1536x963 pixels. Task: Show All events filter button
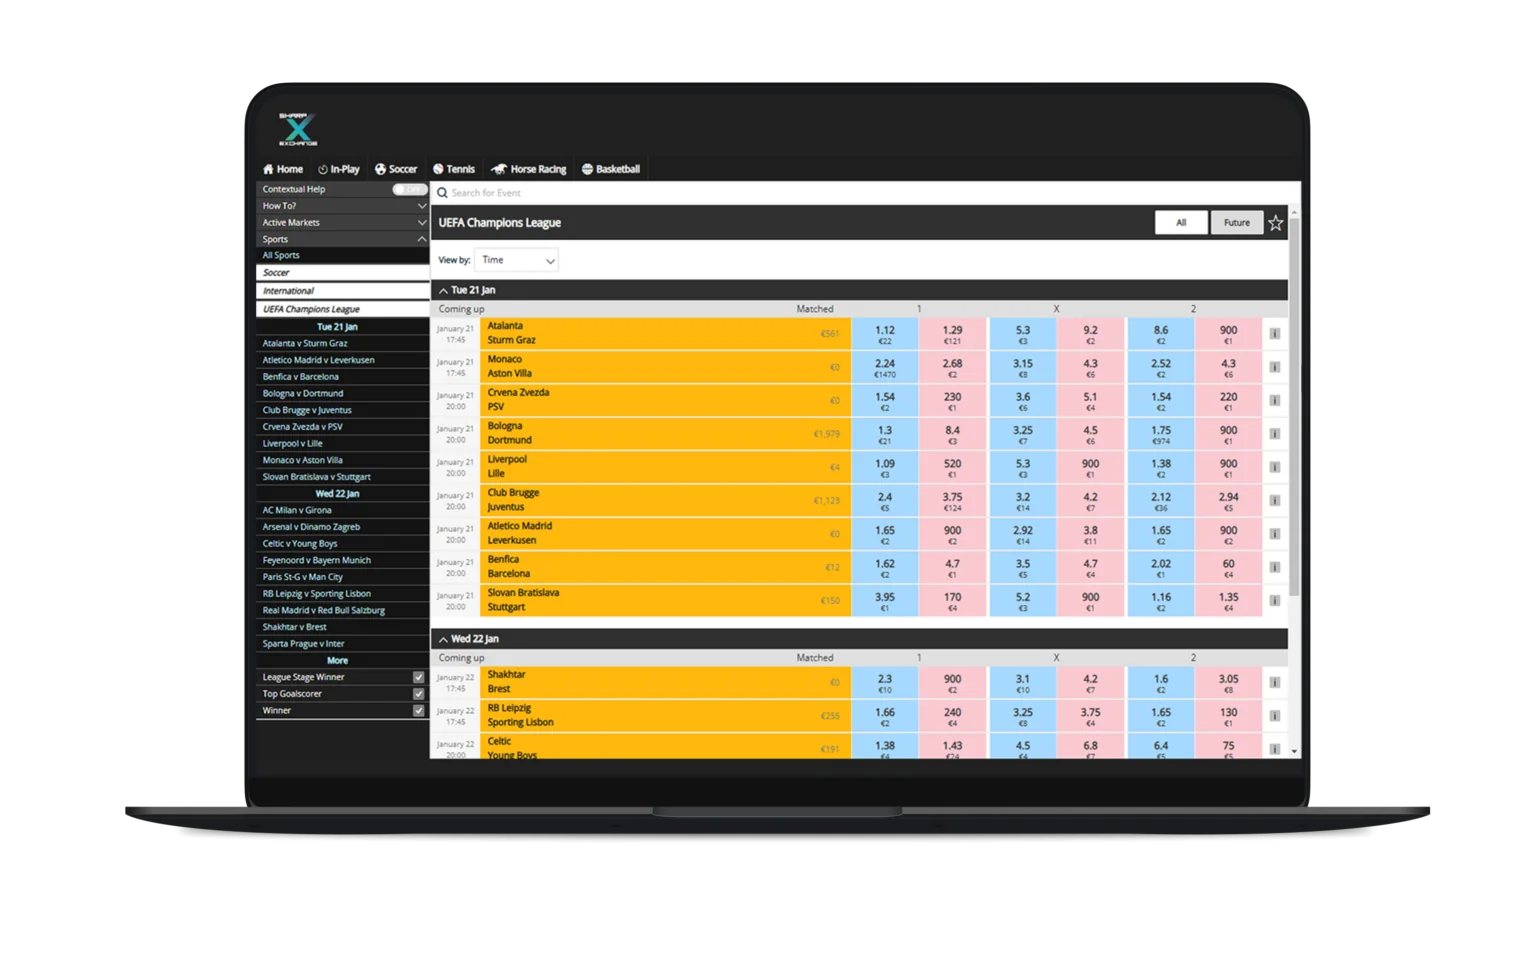pos(1181,223)
